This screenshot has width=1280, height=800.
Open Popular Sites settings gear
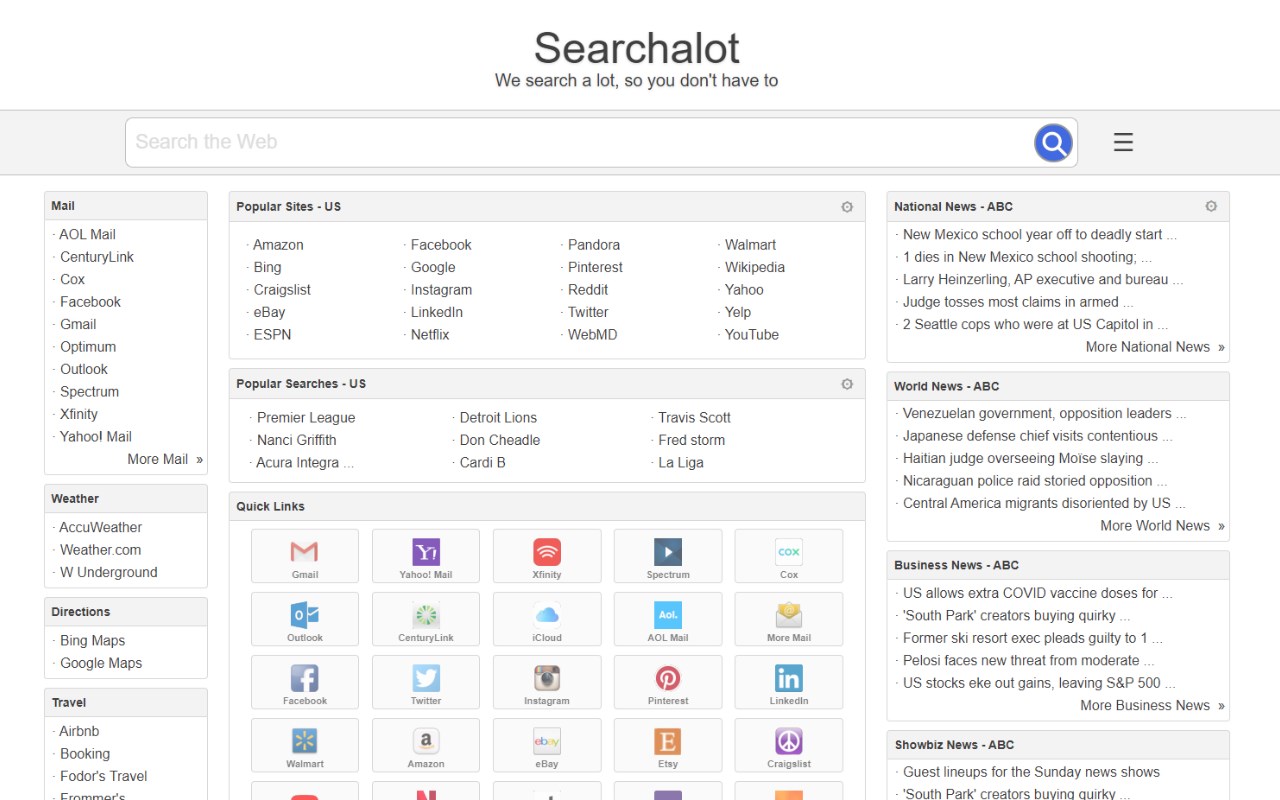pos(847,207)
